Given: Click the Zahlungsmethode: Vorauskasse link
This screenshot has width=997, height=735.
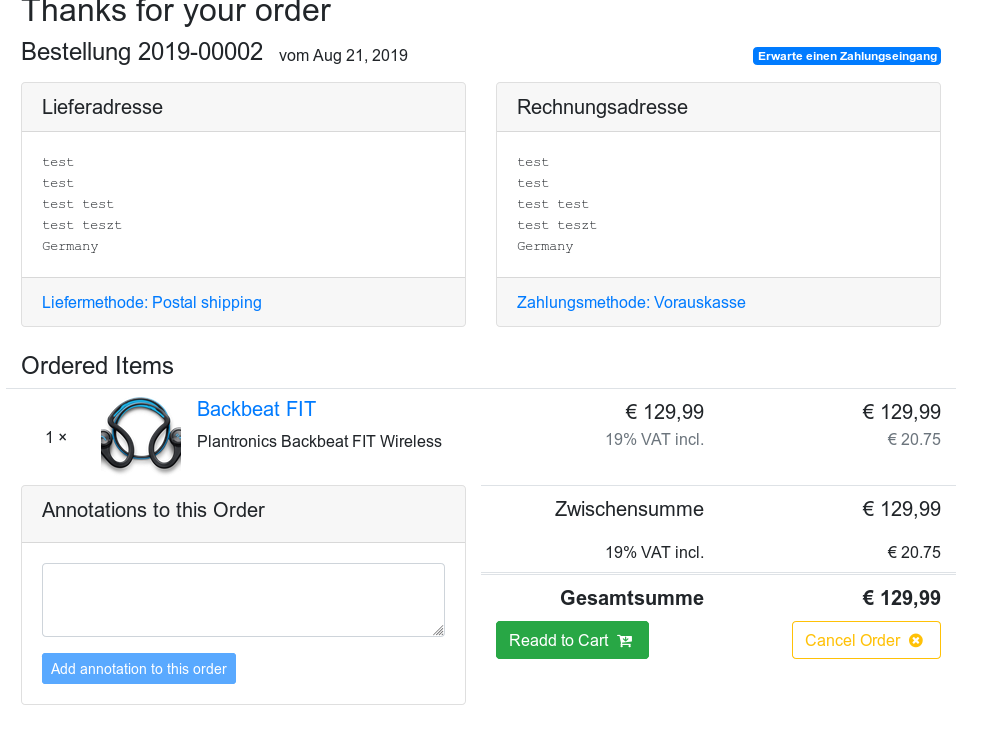Looking at the screenshot, I should 631,302.
